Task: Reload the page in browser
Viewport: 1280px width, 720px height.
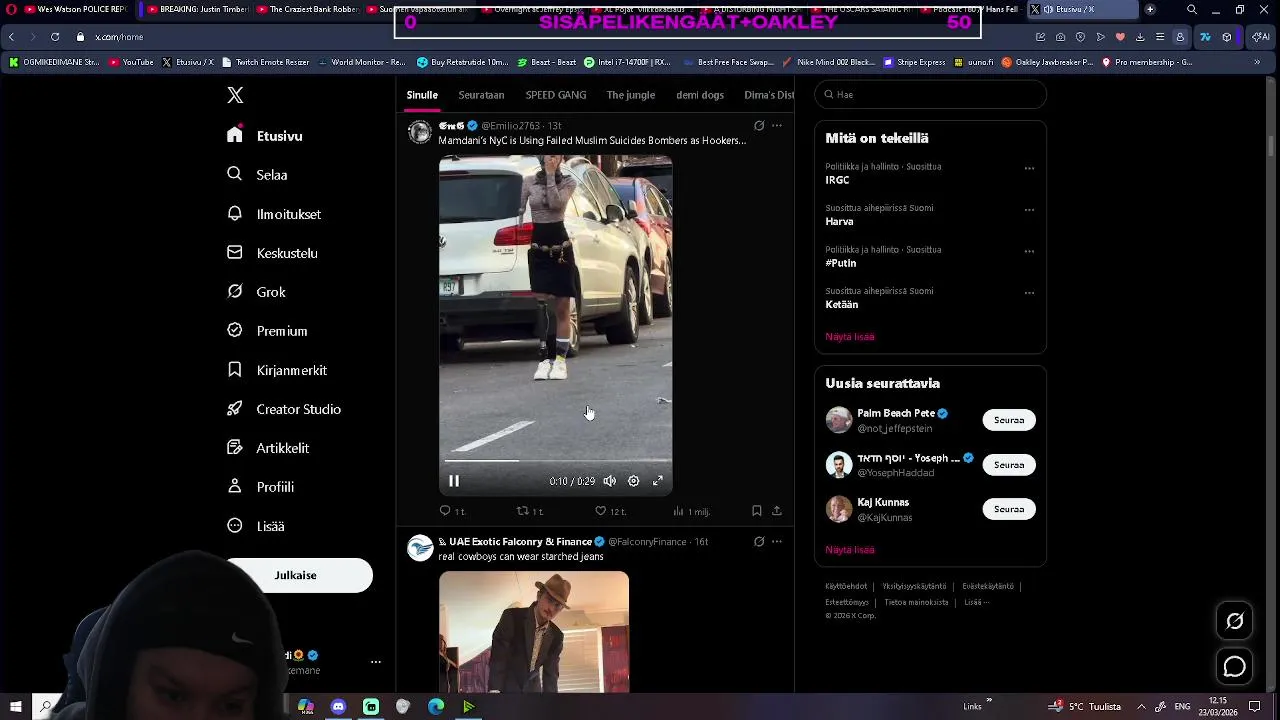Action: 55,37
